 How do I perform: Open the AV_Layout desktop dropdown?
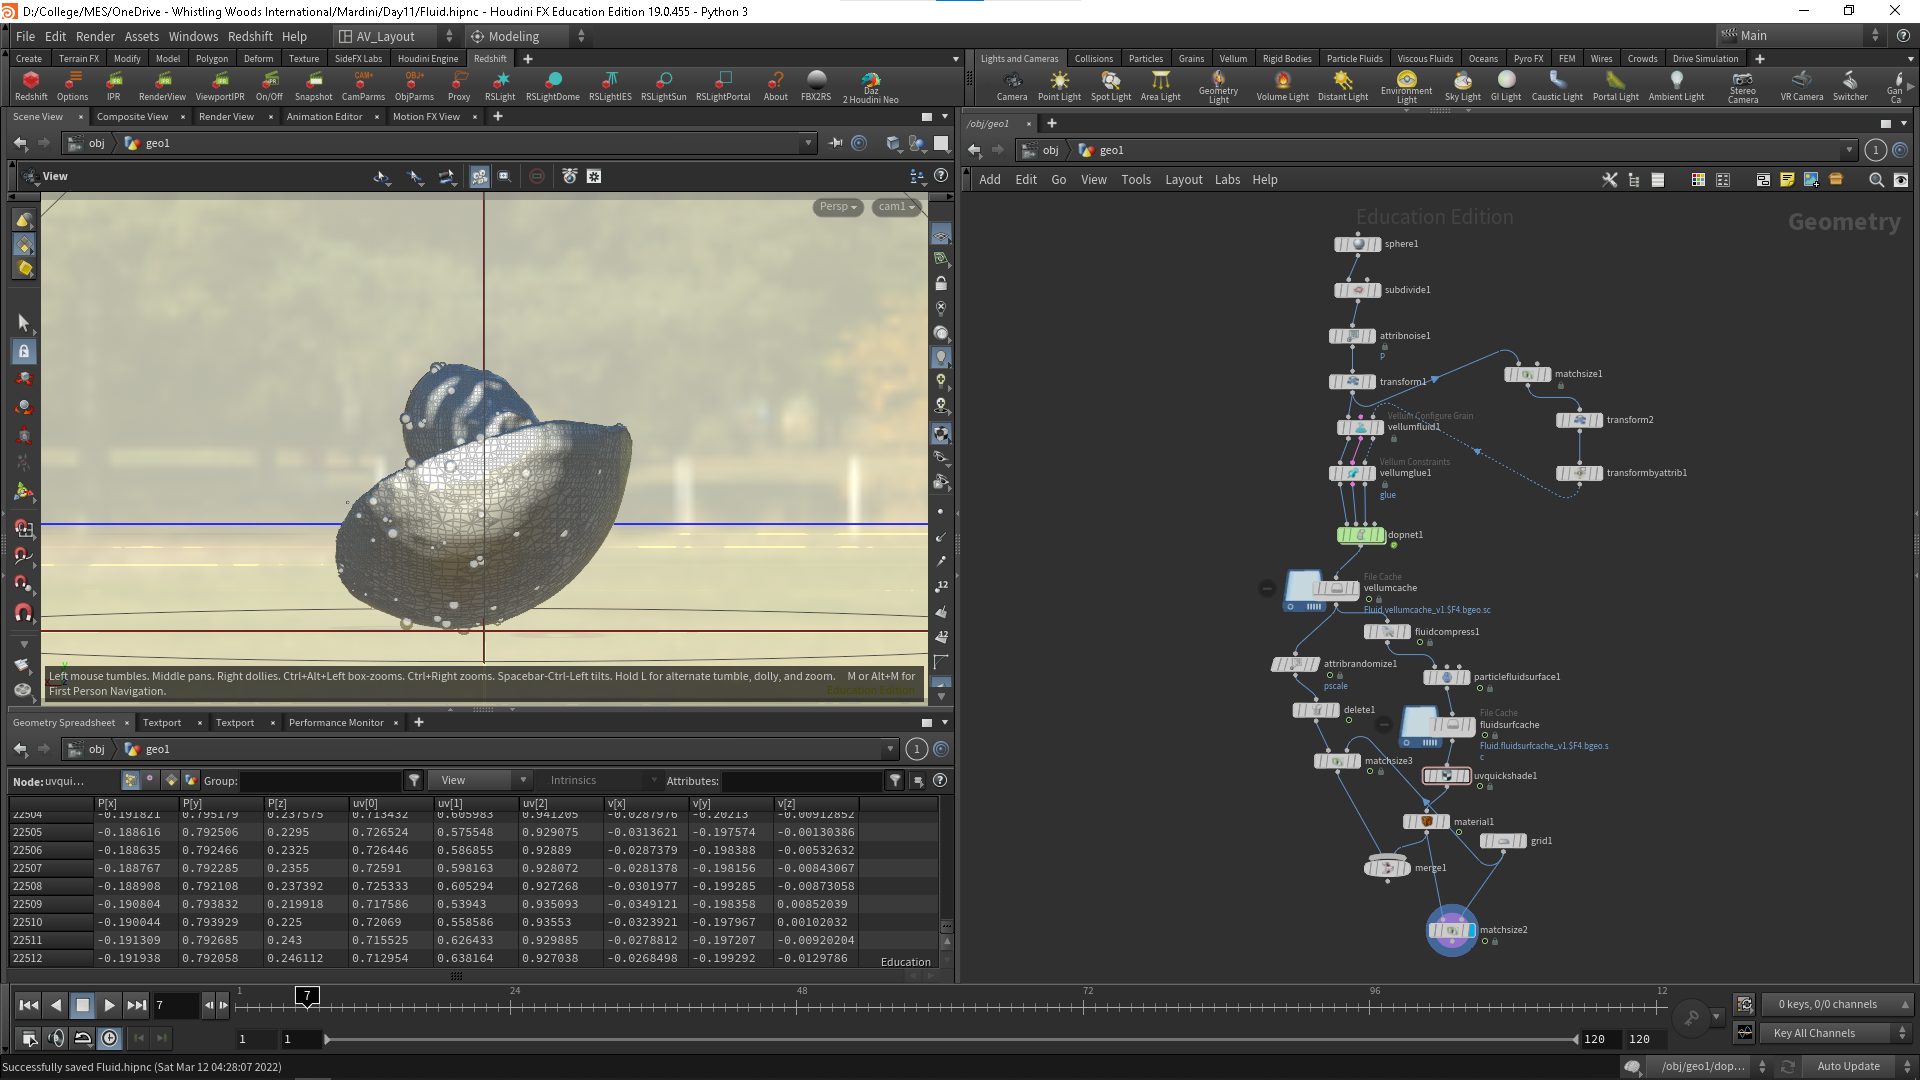[x=396, y=36]
